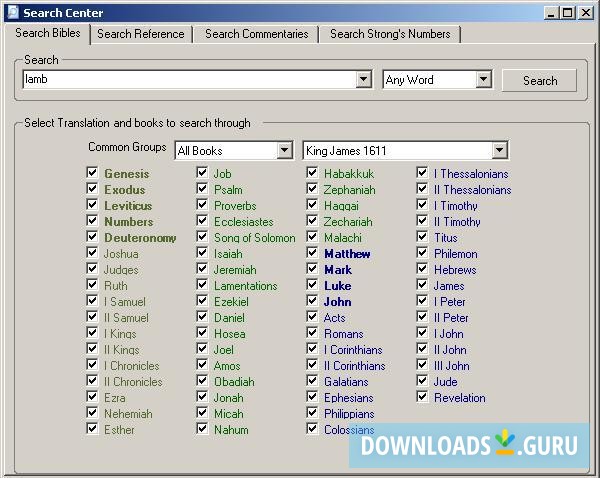Click the Ezekiel book label

[x=231, y=302]
